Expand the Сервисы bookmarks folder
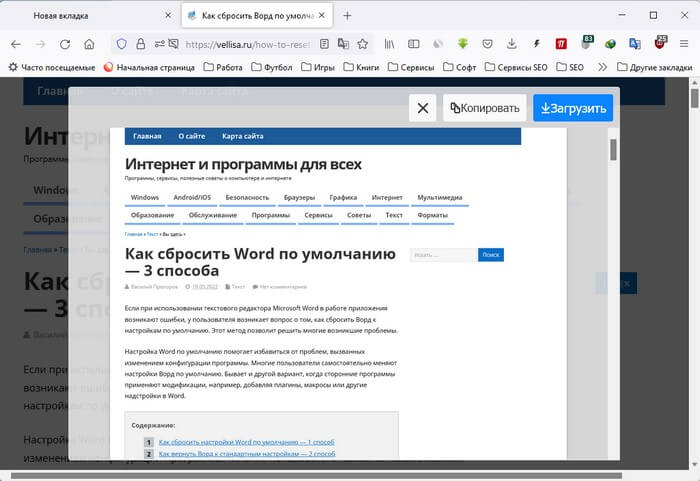 click(411, 67)
